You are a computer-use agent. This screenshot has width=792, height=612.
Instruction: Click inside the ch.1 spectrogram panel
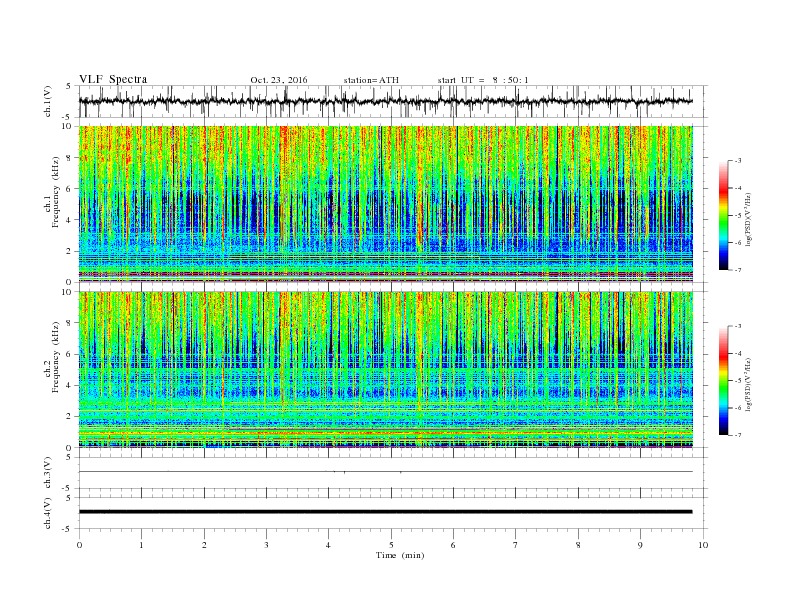pos(386,204)
